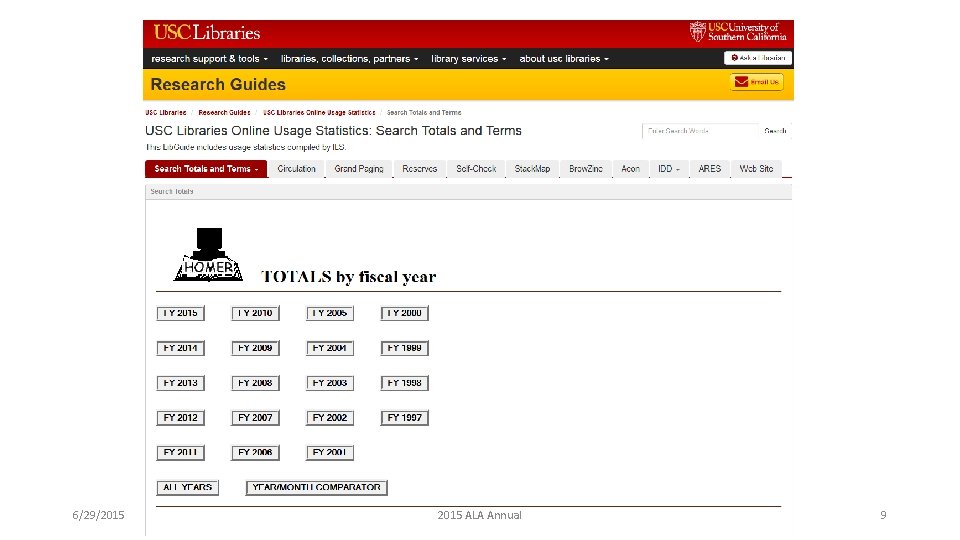Switch to the StackMap tab

click(x=532, y=169)
